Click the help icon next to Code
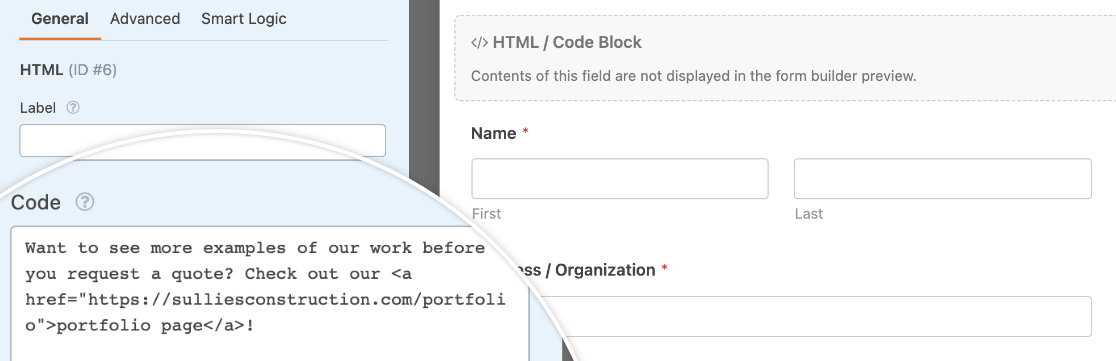 coord(85,202)
